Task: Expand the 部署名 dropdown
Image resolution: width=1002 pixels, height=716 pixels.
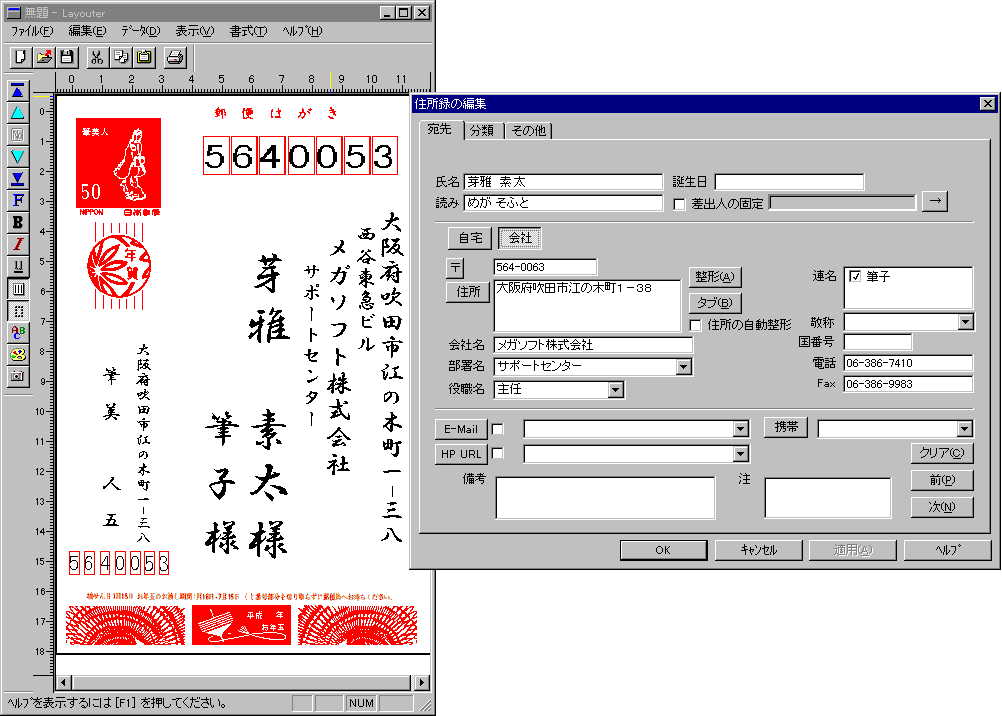Action: click(x=683, y=367)
